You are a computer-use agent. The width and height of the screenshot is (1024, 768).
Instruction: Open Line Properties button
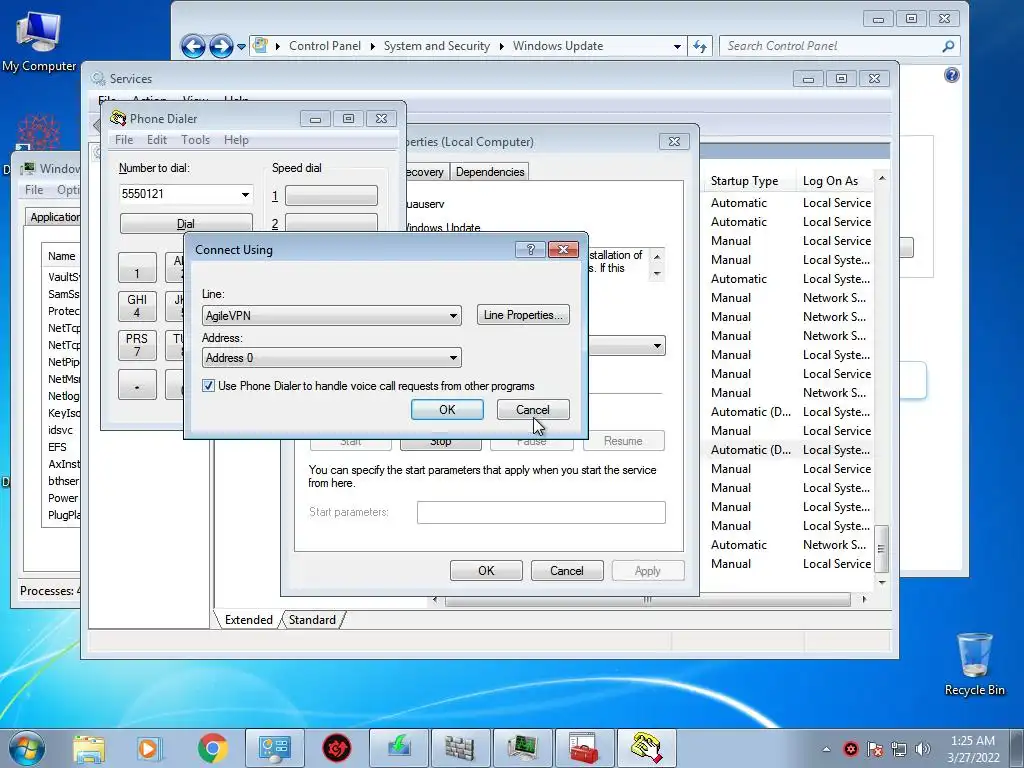coord(523,315)
